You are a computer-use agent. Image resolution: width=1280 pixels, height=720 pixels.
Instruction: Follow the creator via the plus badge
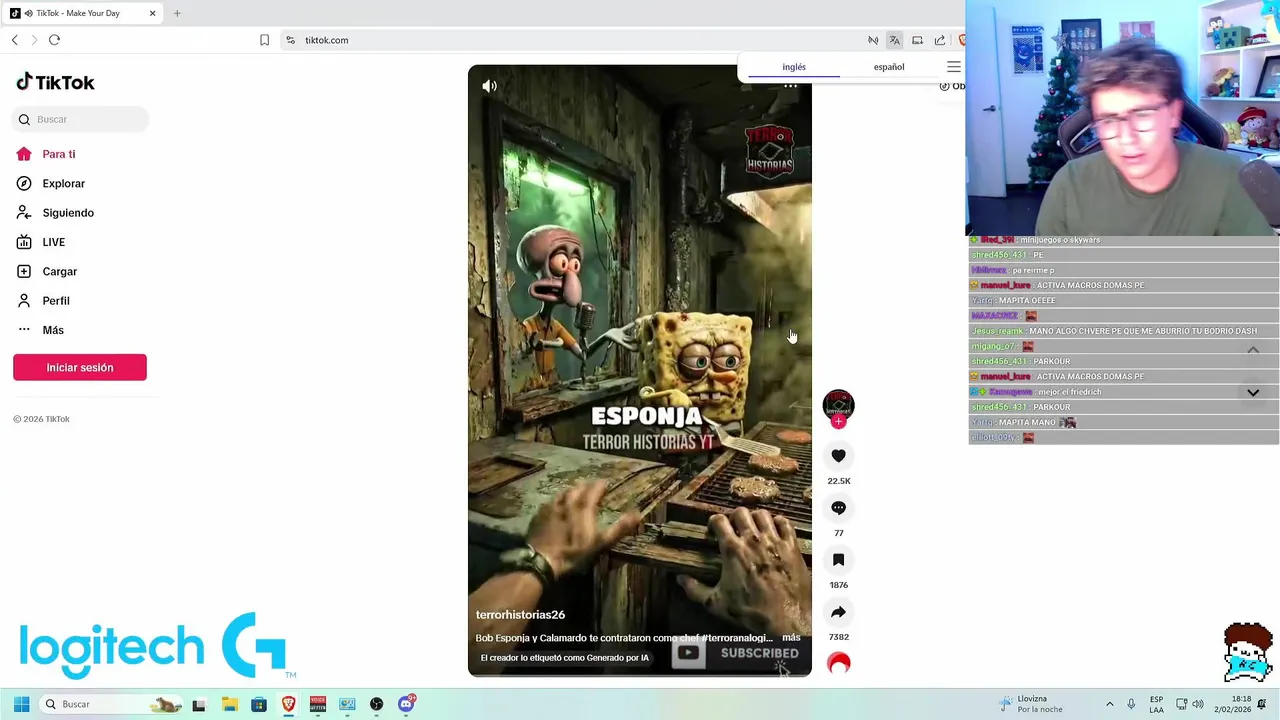click(x=838, y=422)
